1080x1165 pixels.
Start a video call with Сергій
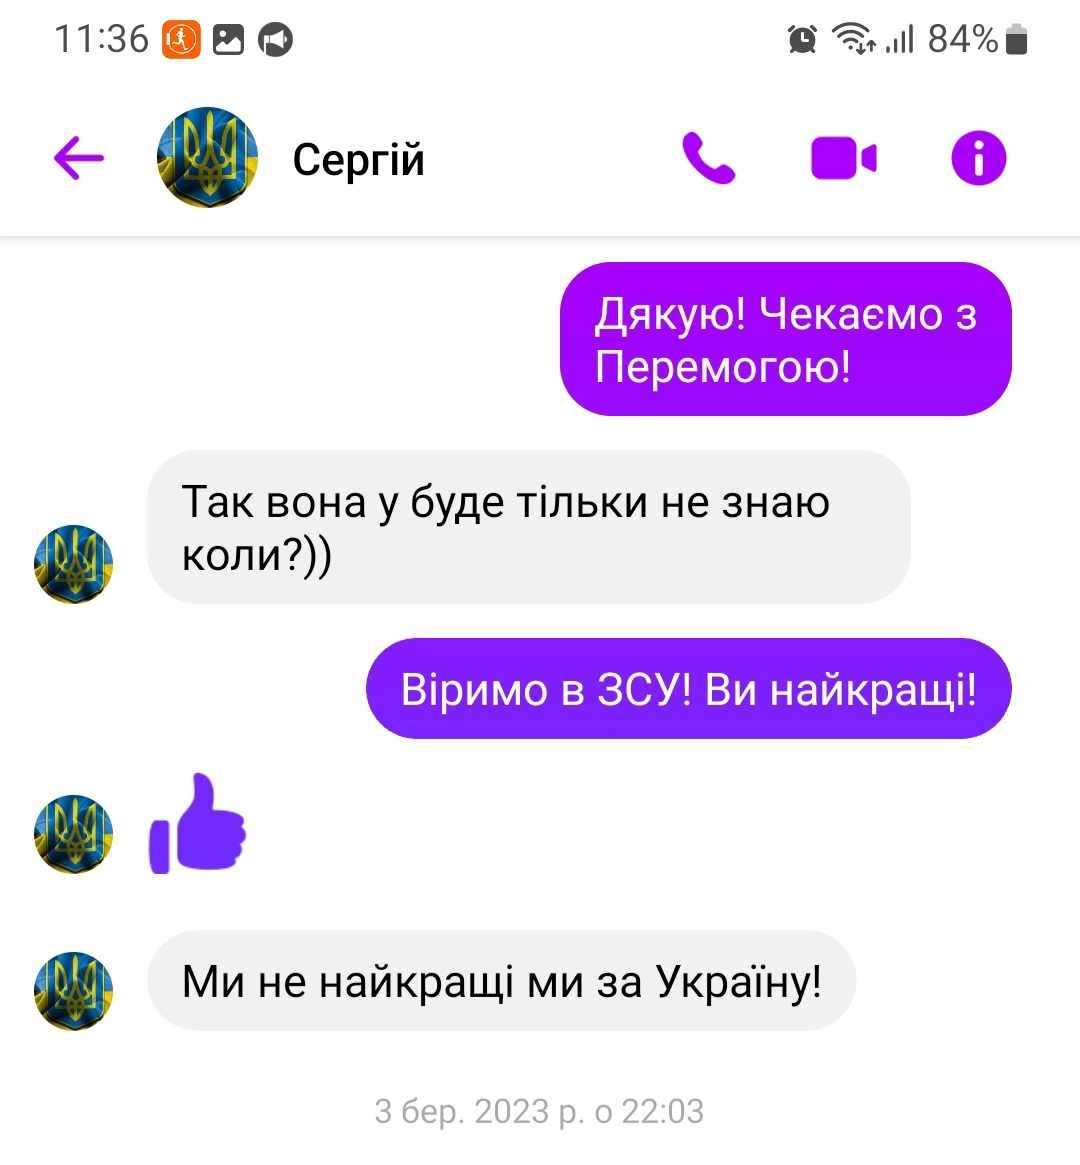coord(844,158)
